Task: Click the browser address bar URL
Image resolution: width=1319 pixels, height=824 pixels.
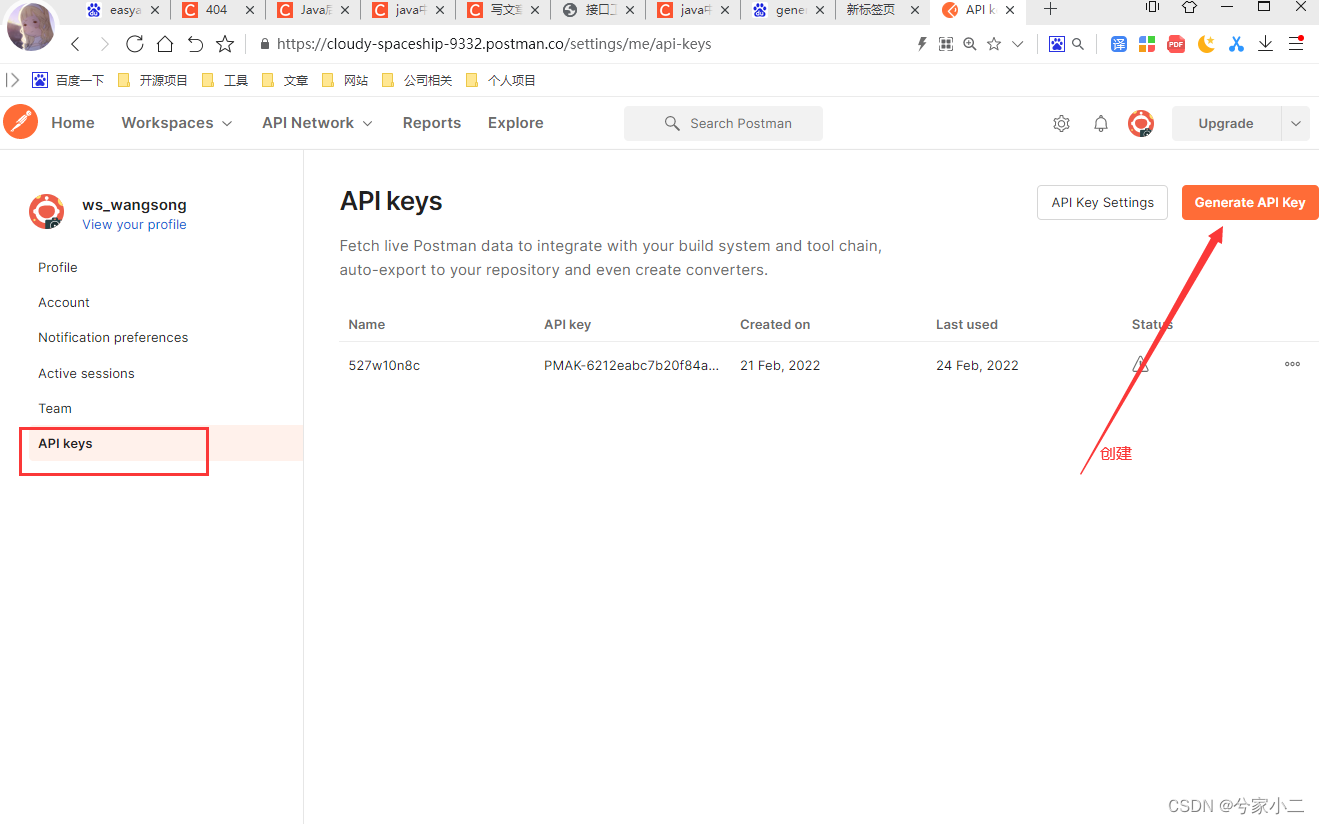Action: click(x=494, y=44)
